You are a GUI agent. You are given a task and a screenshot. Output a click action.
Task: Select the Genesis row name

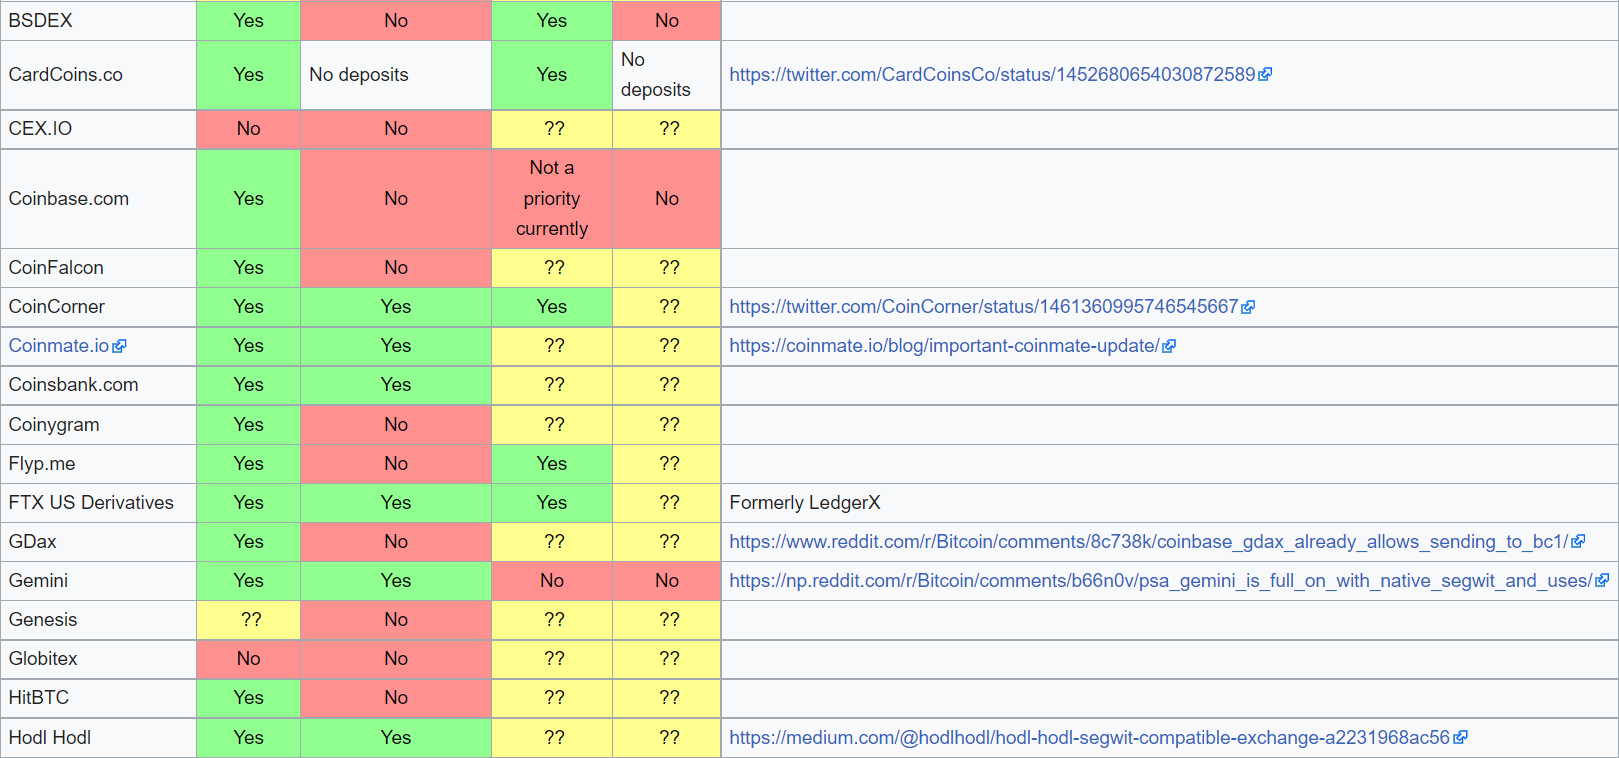pyautogui.click(x=43, y=620)
